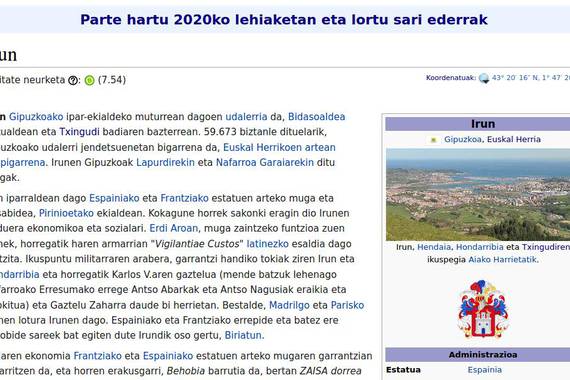The image size is (570, 380).
Task: Follow the Hondarribia link in the photo caption
Action: (x=479, y=247)
